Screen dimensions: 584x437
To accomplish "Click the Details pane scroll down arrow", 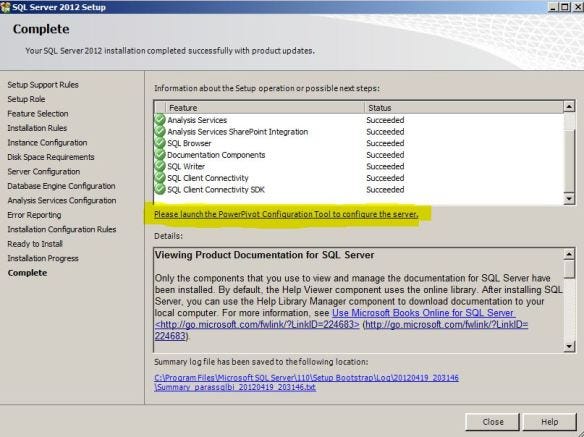I will 569,346.
